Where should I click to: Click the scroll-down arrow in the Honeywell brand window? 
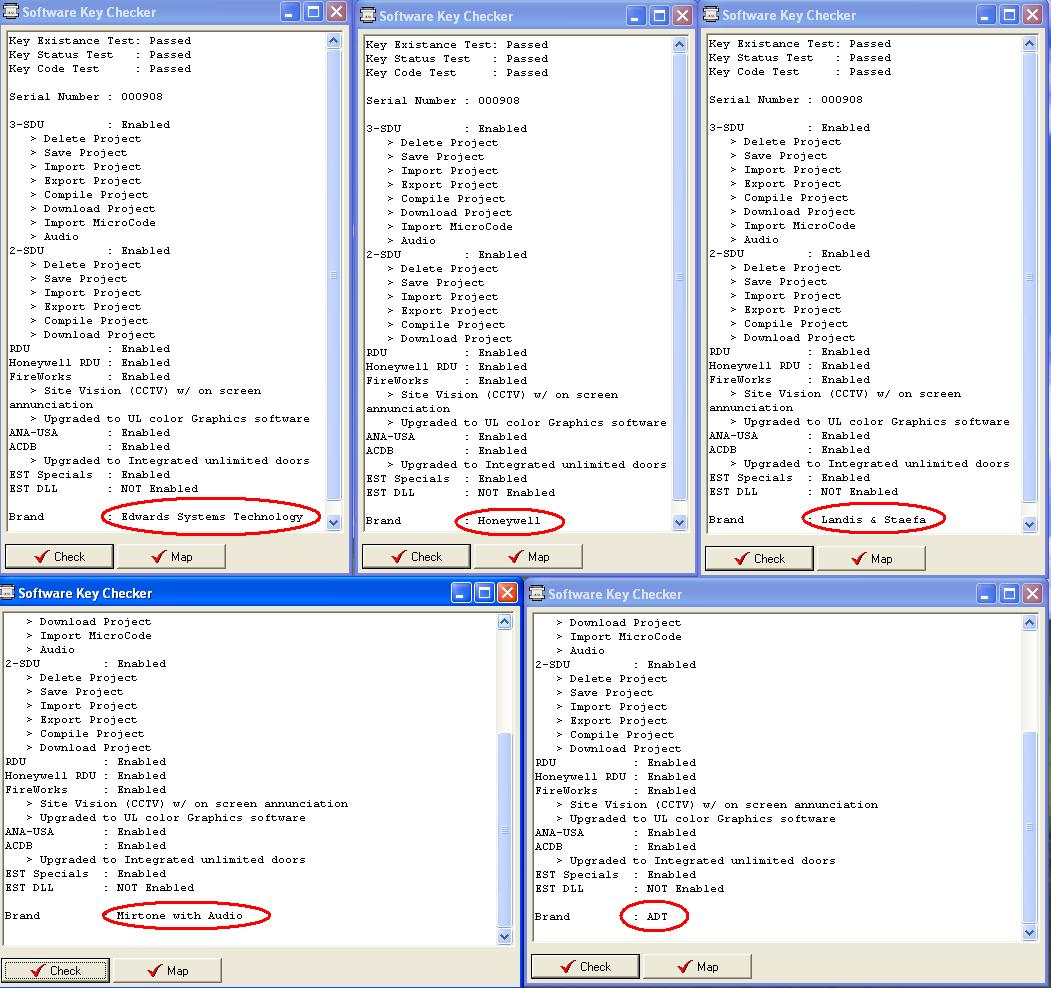[680, 523]
